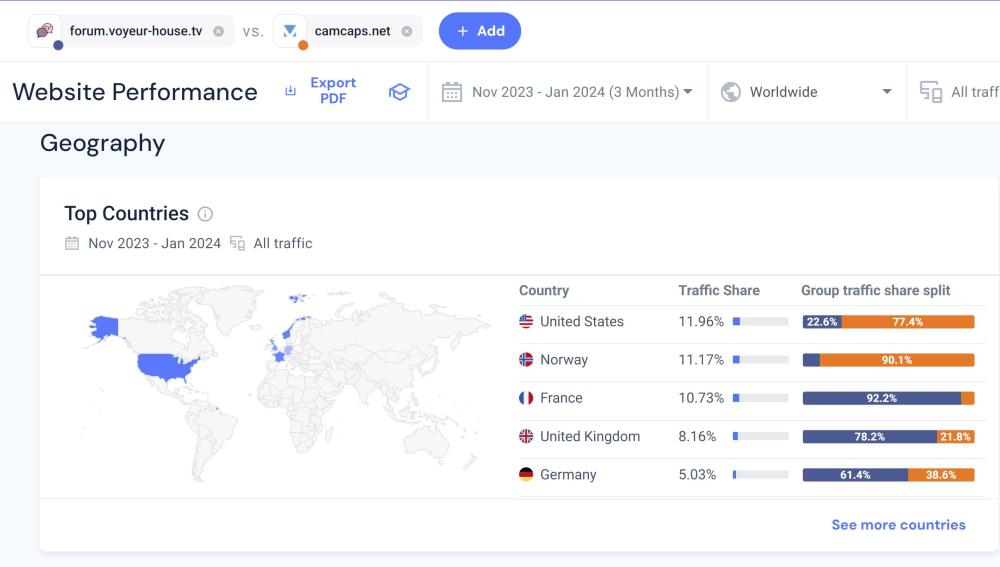Viewport: 1000px width, 567px height.
Task: Click the Export PDF download icon
Action: point(290,91)
